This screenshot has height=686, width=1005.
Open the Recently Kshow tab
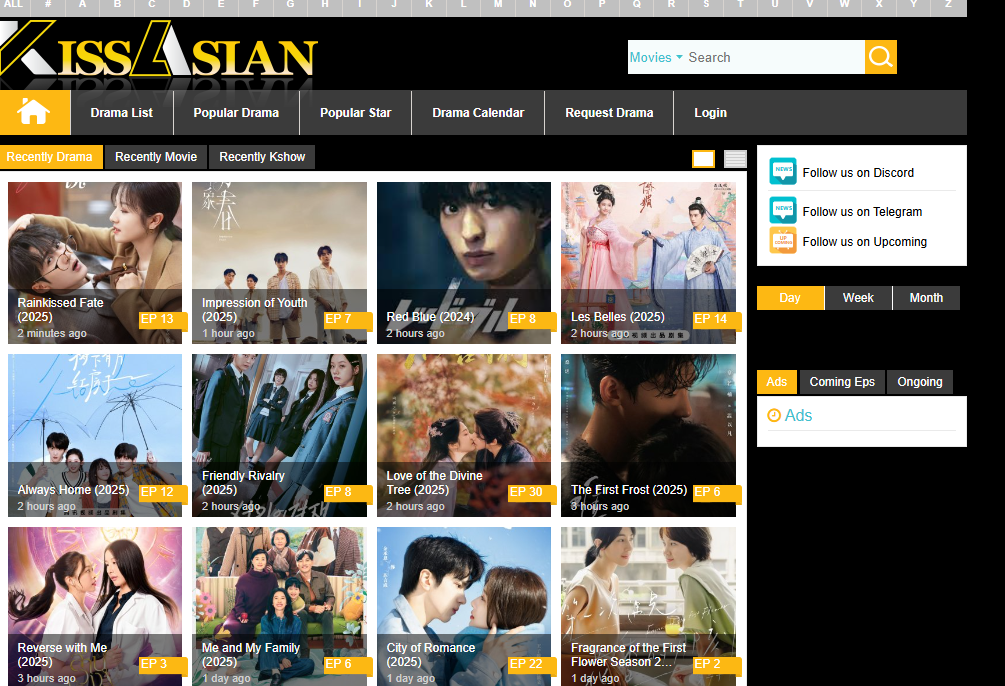(262, 157)
